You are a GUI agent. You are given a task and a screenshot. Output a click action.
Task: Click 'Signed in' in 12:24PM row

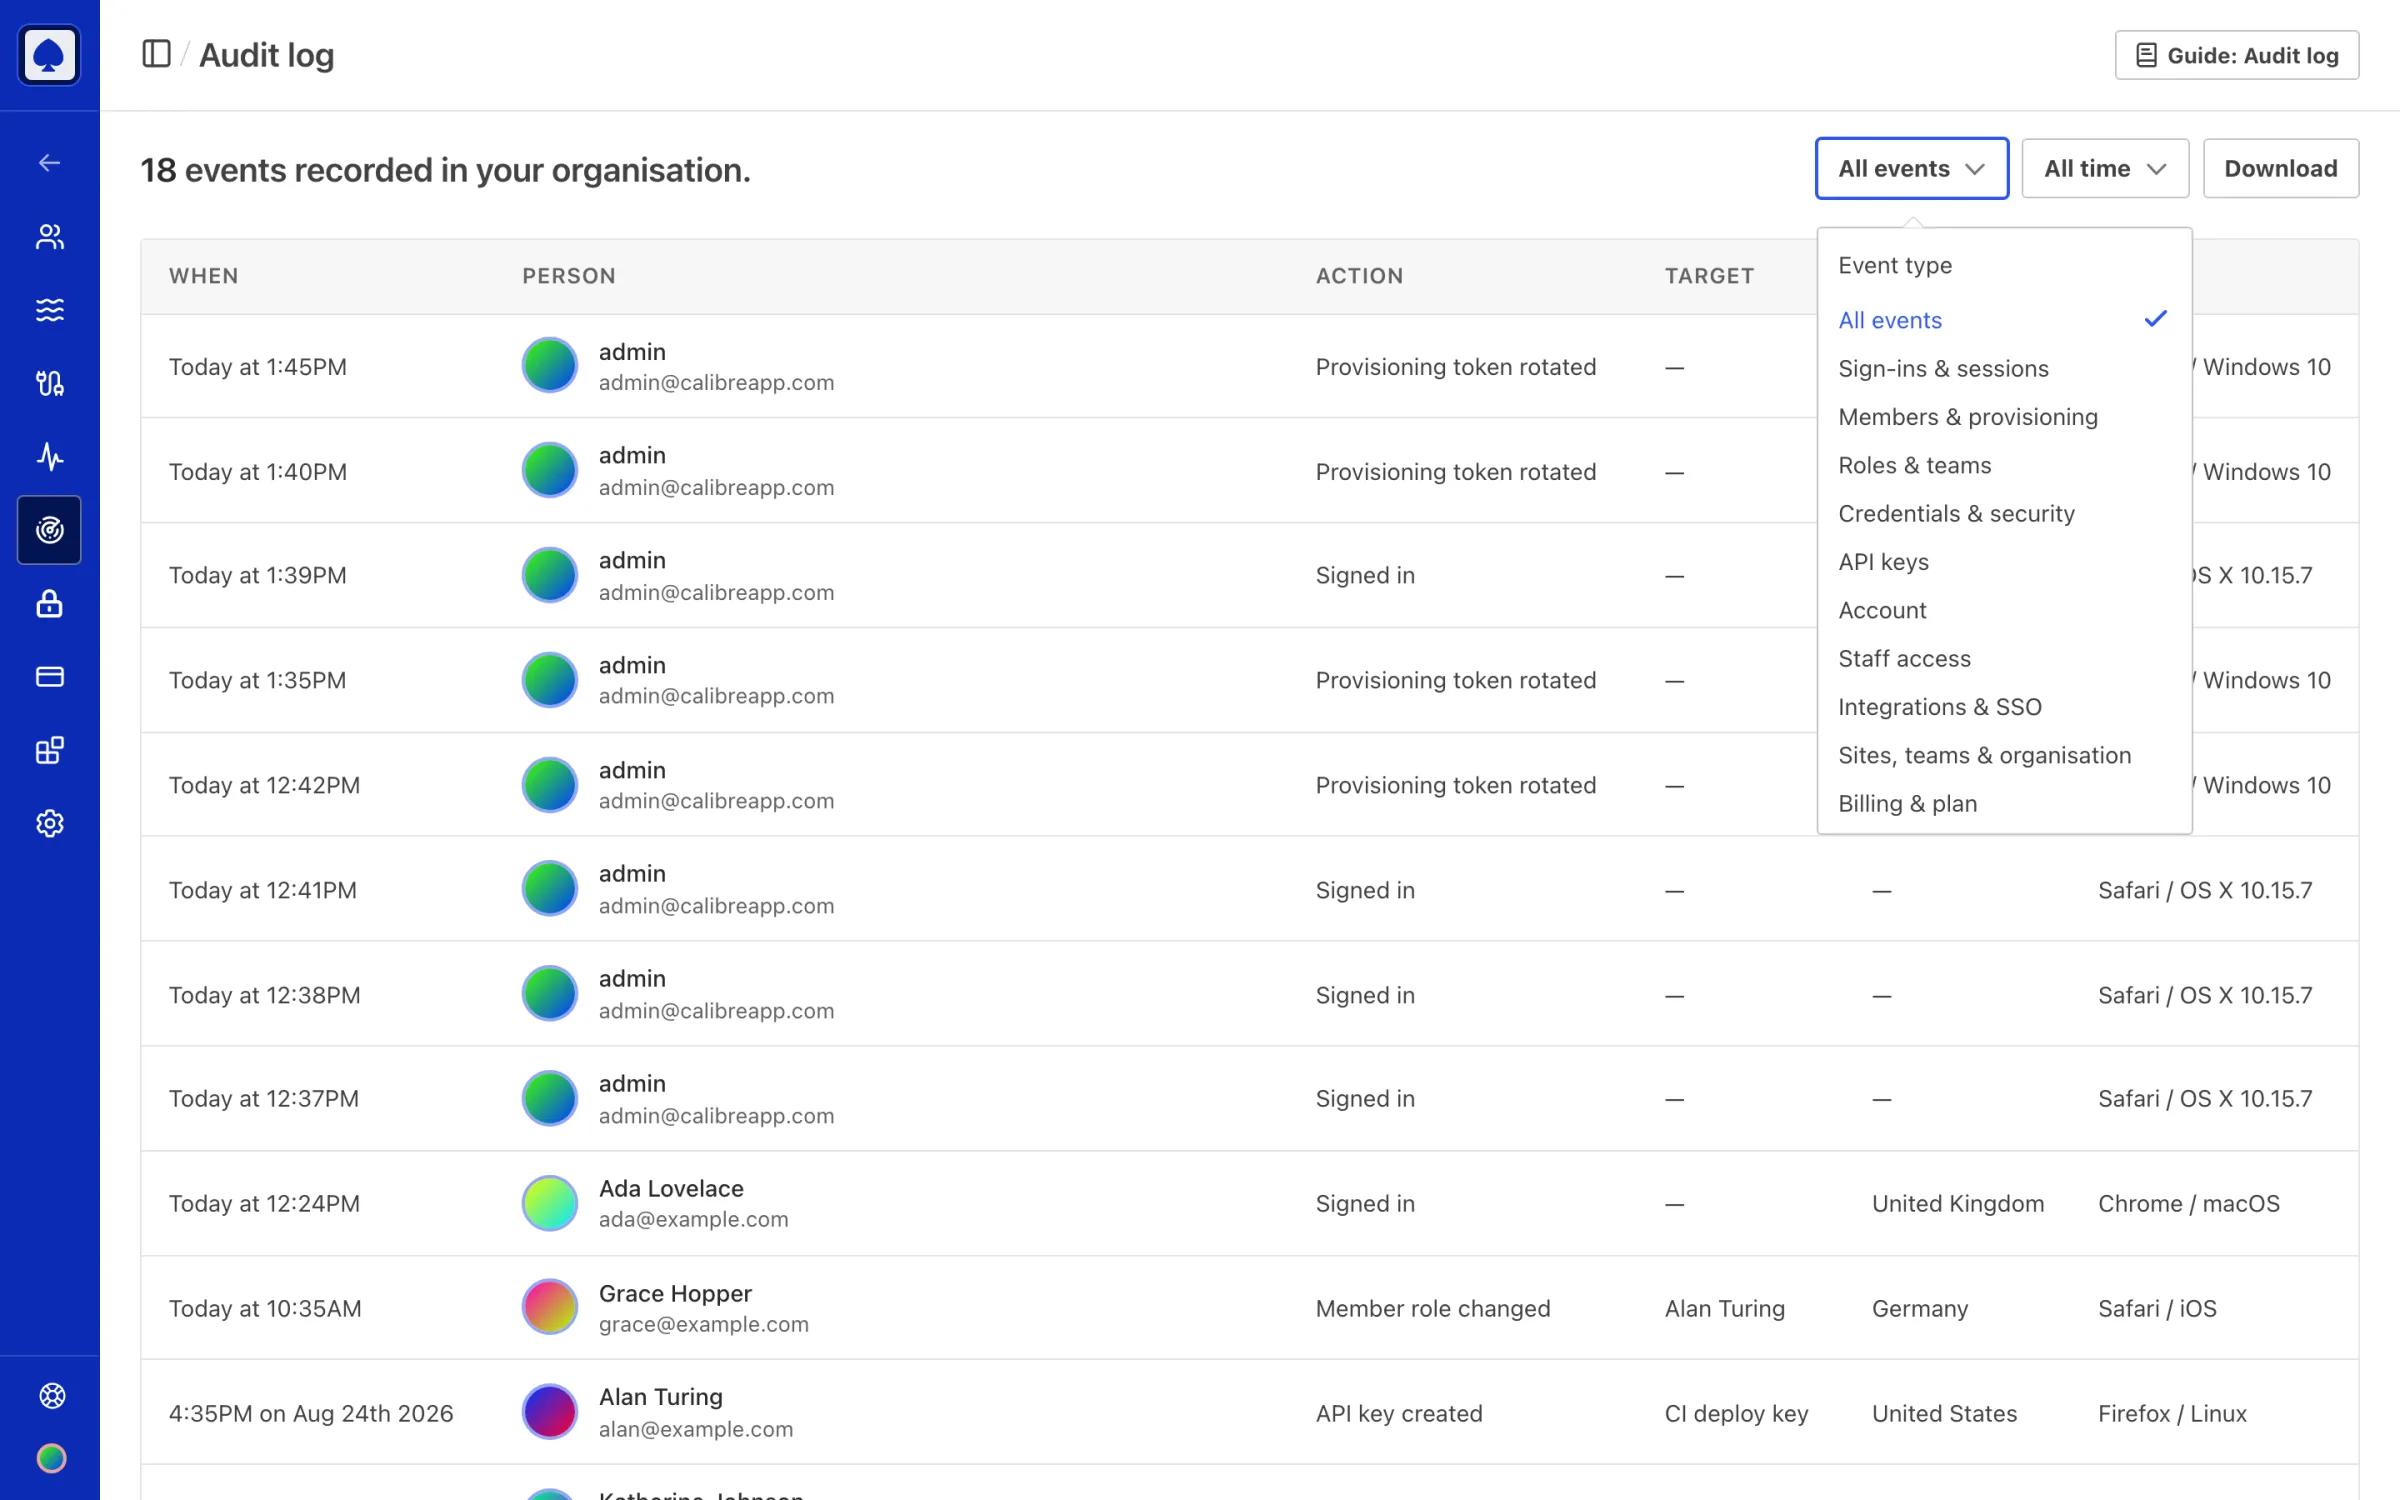point(1364,1203)
